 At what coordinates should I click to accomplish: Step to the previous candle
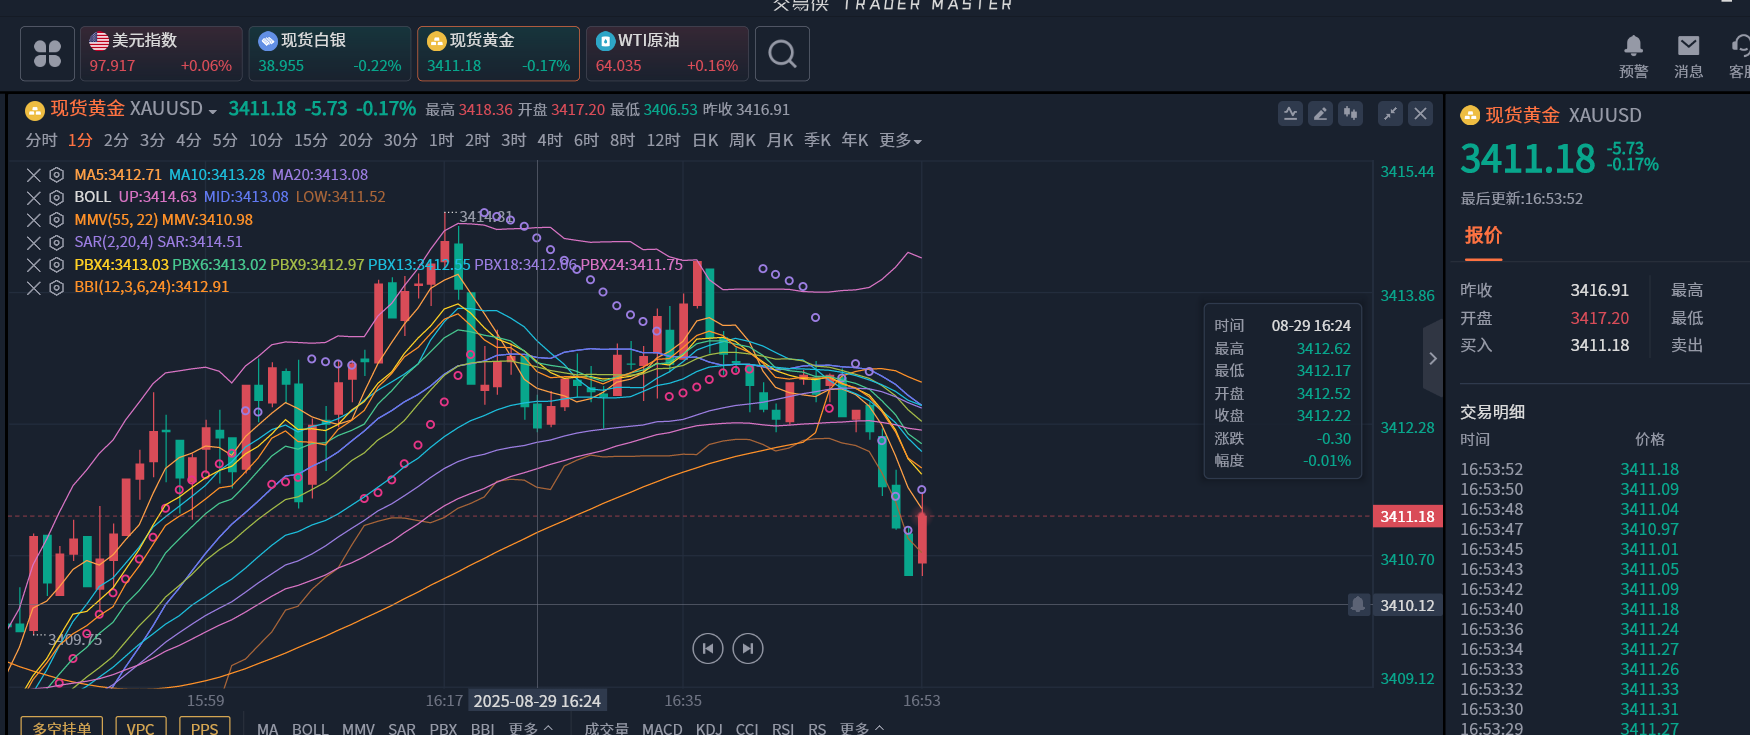[708, 649]
